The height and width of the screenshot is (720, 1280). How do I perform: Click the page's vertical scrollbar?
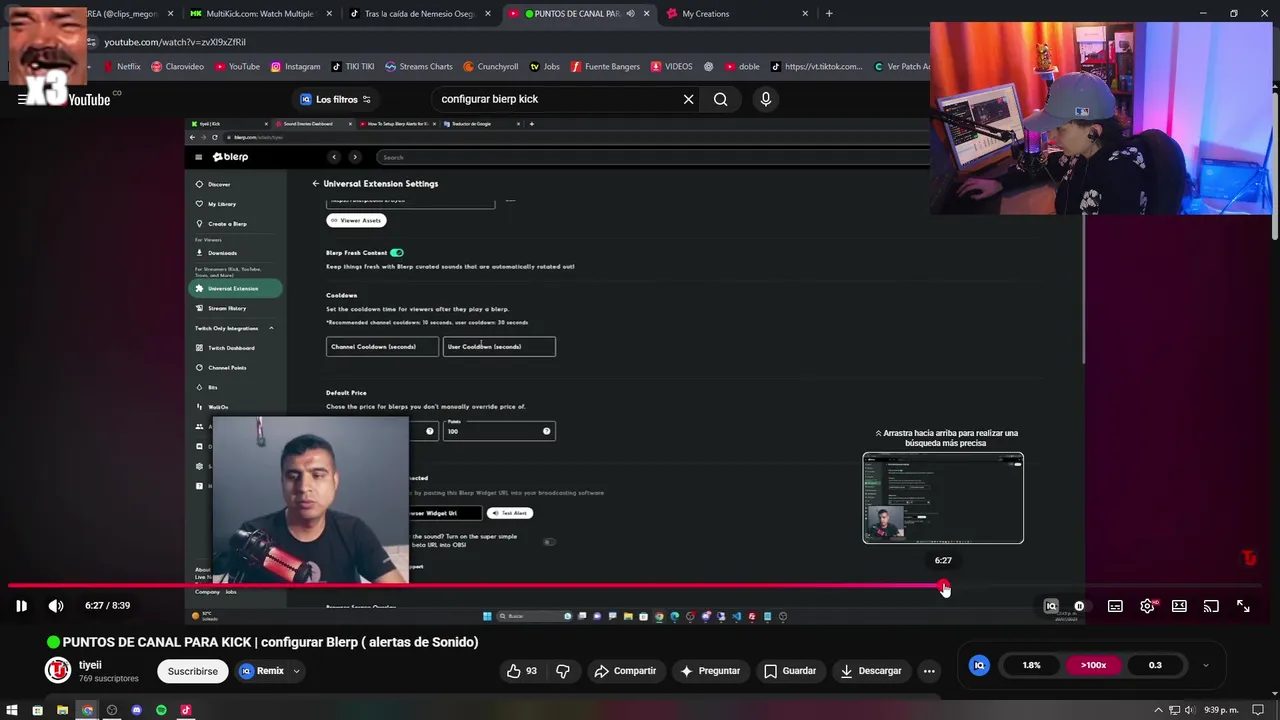(x=1275, y=165)
